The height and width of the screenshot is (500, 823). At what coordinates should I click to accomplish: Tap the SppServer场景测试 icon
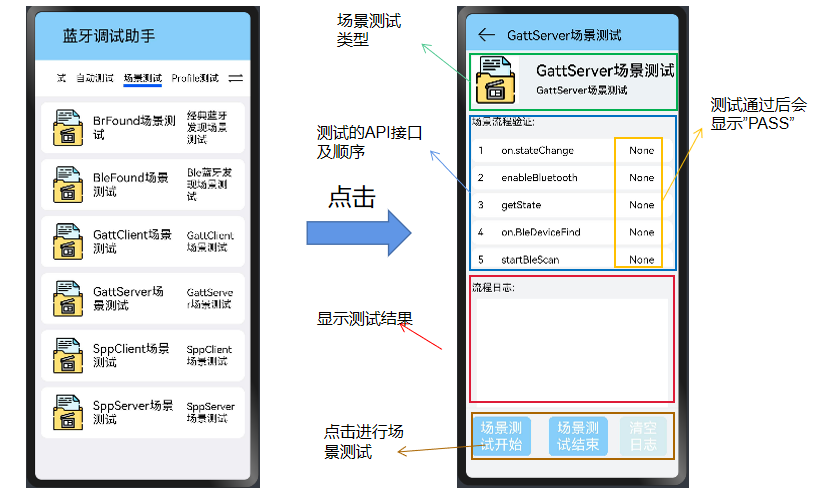tap(67, 412)
